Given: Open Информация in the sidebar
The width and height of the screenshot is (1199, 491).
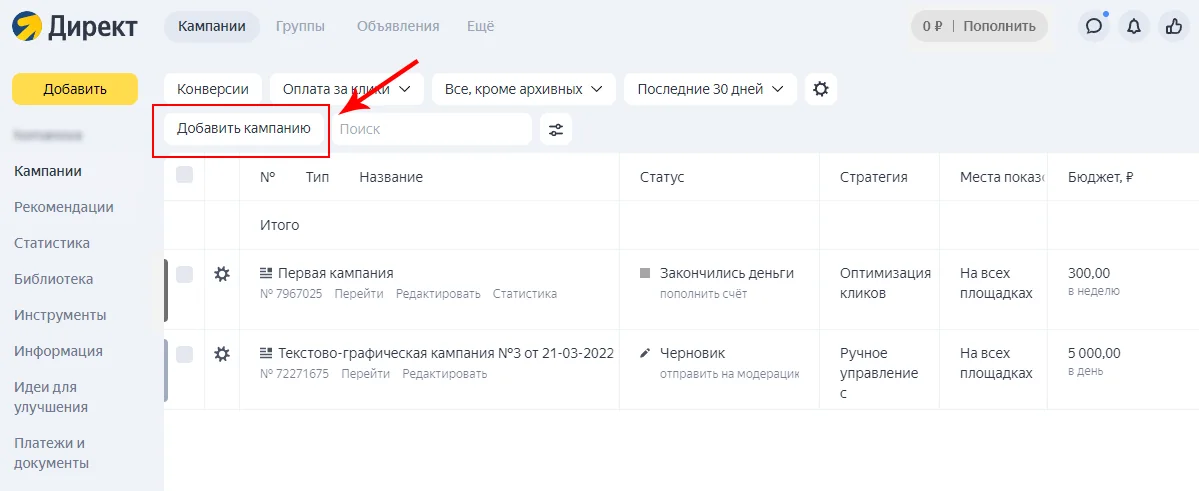Looking at the screenshot, I should (x=58, y=351).
